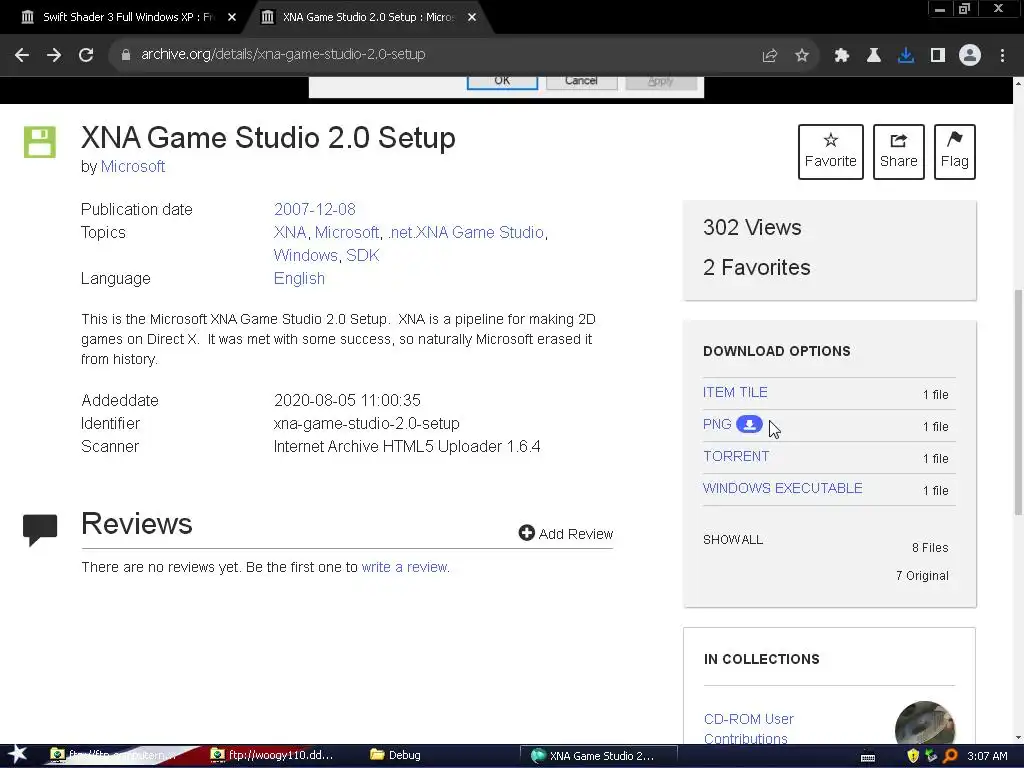Click the TORRENT download option
Viewport: 1024px width, 768px height.
coord(736,456)
